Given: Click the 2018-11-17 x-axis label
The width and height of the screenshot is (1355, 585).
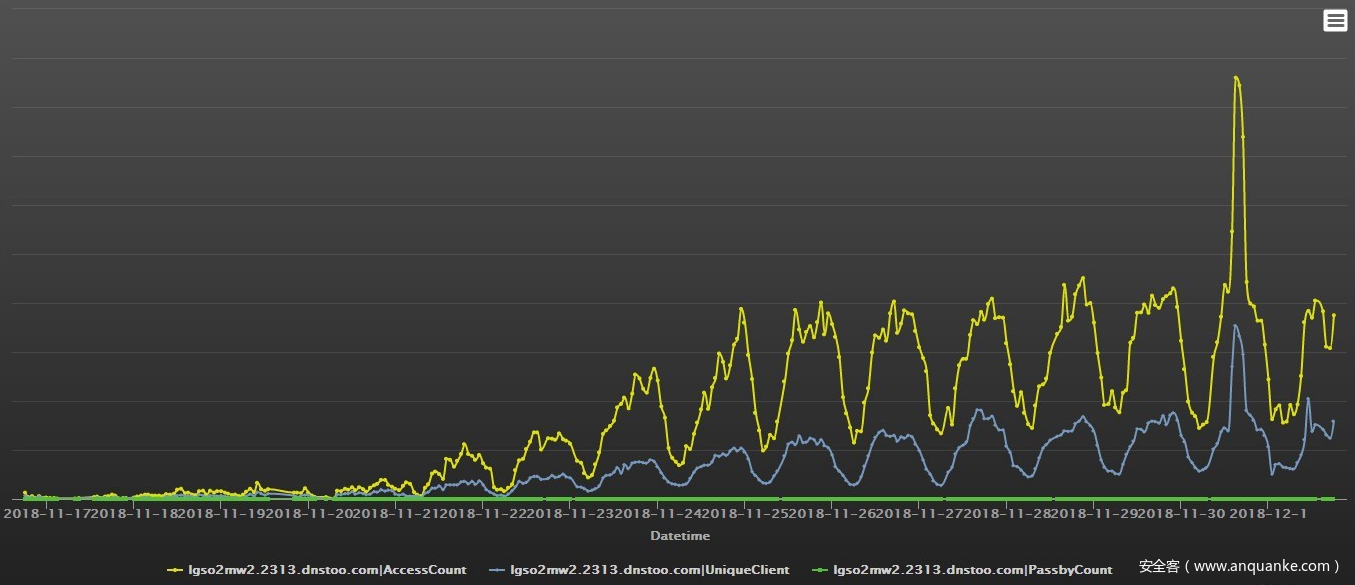Looking at the screenshot, I should pyautogui.click(x=47, y=513).
